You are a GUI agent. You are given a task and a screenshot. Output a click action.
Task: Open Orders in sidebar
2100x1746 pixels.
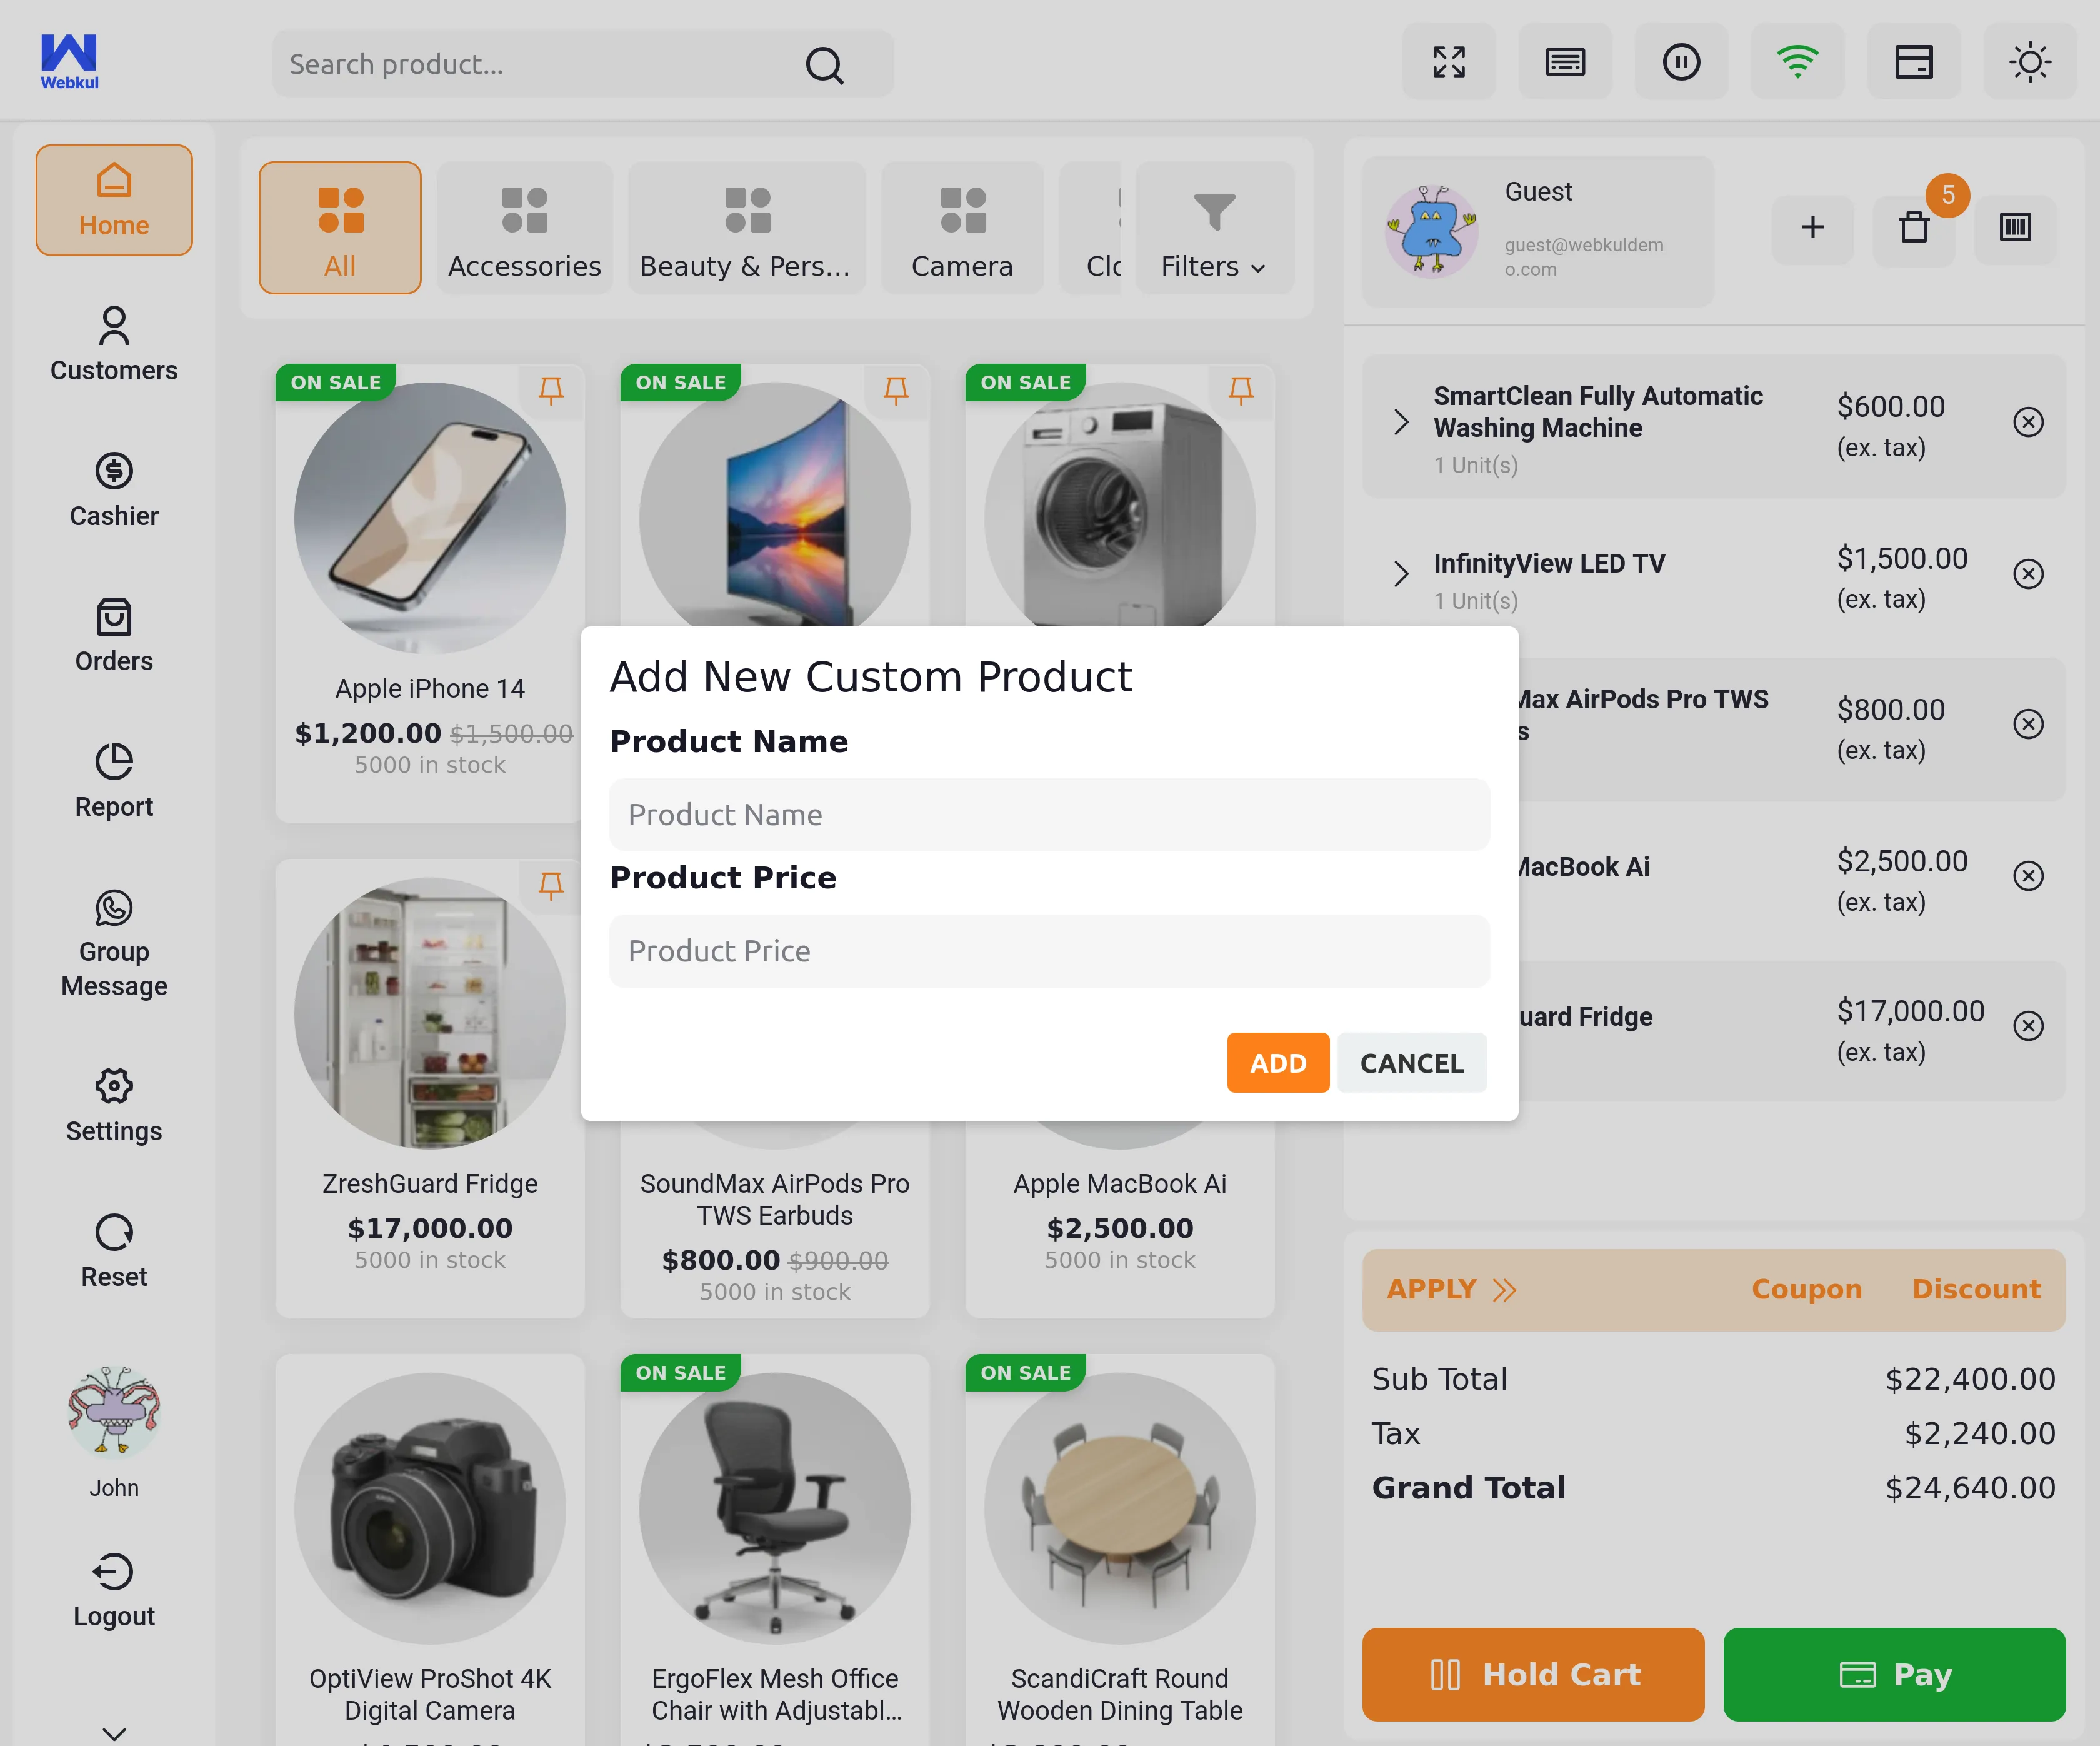pos(114,635)
